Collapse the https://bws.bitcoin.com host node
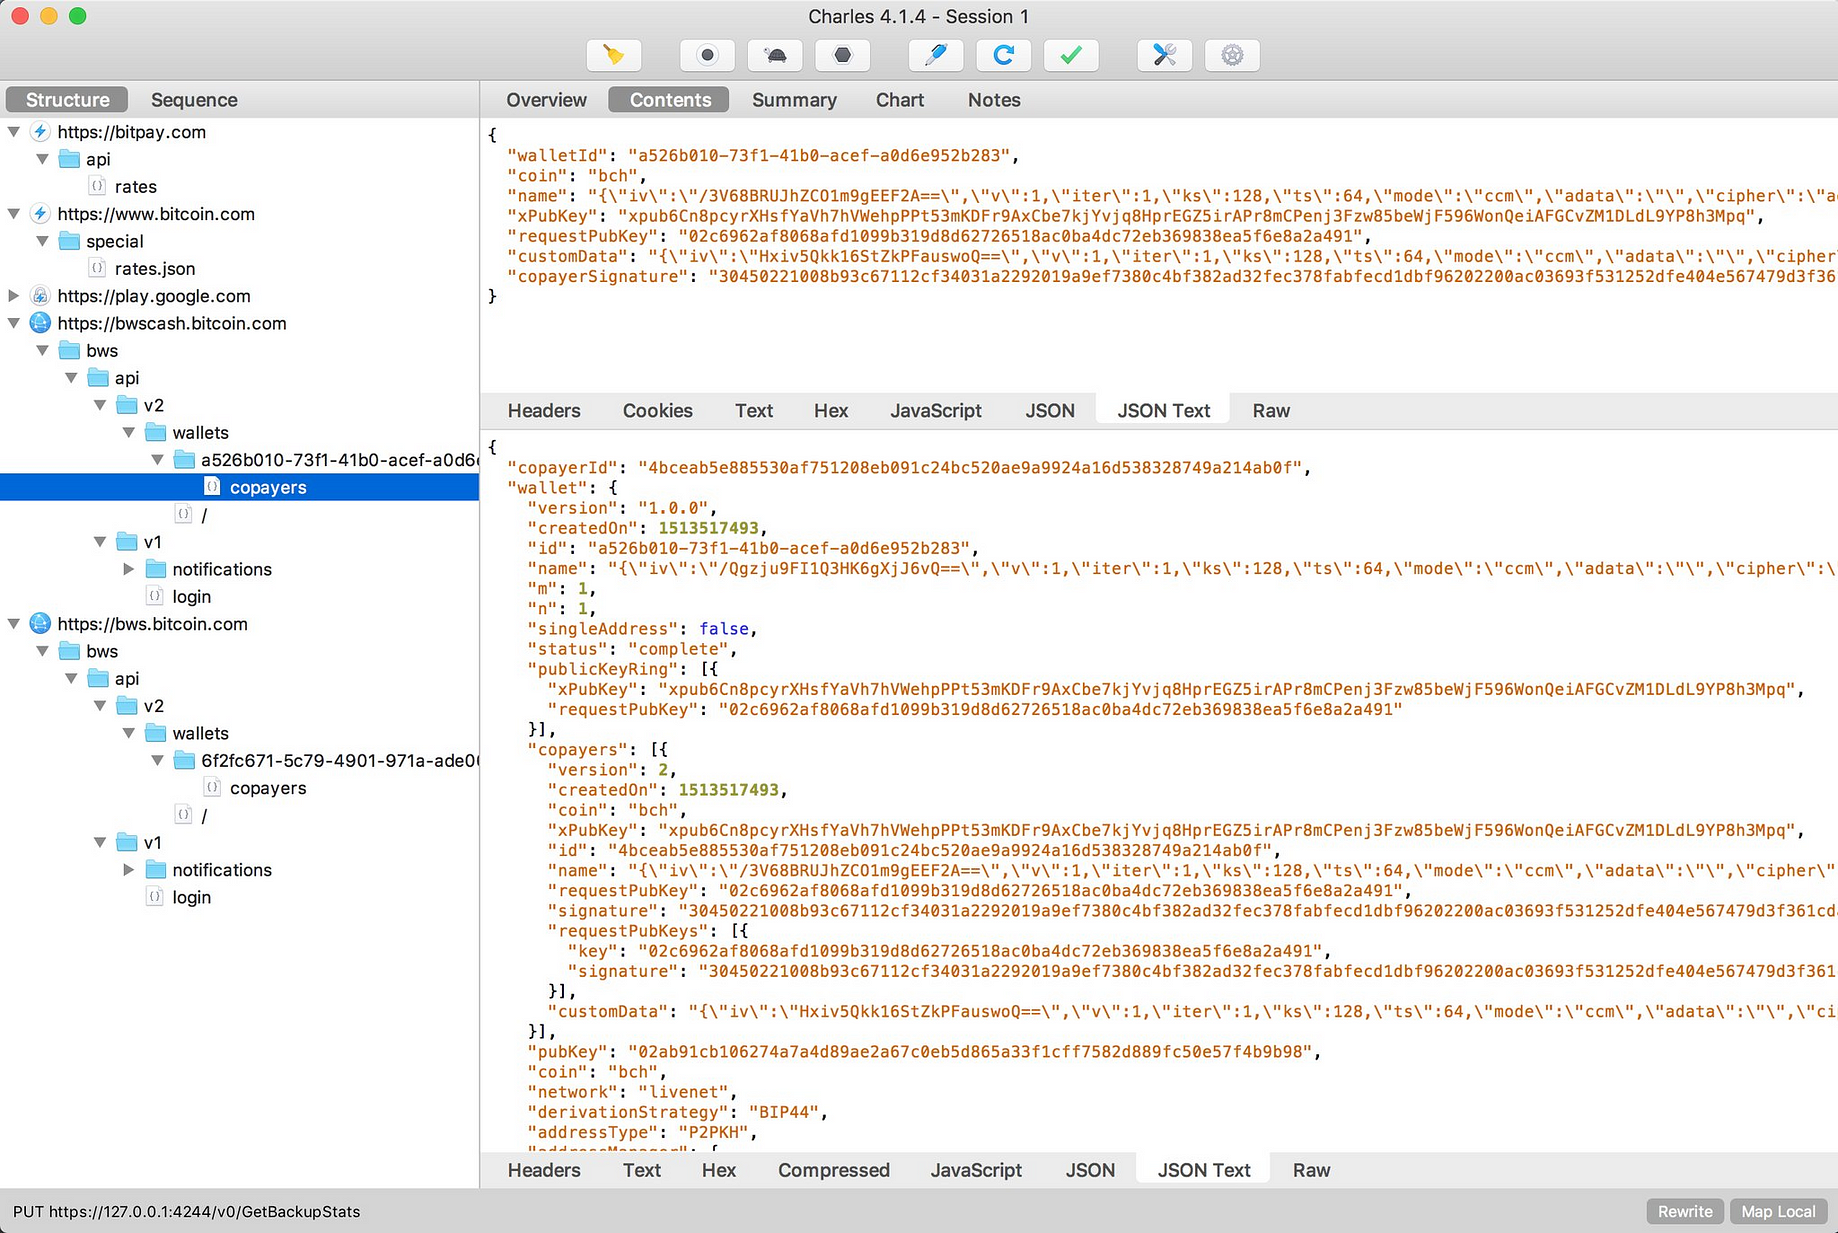The width and height of the screenshot is (1838, 1233). point(14,624)
